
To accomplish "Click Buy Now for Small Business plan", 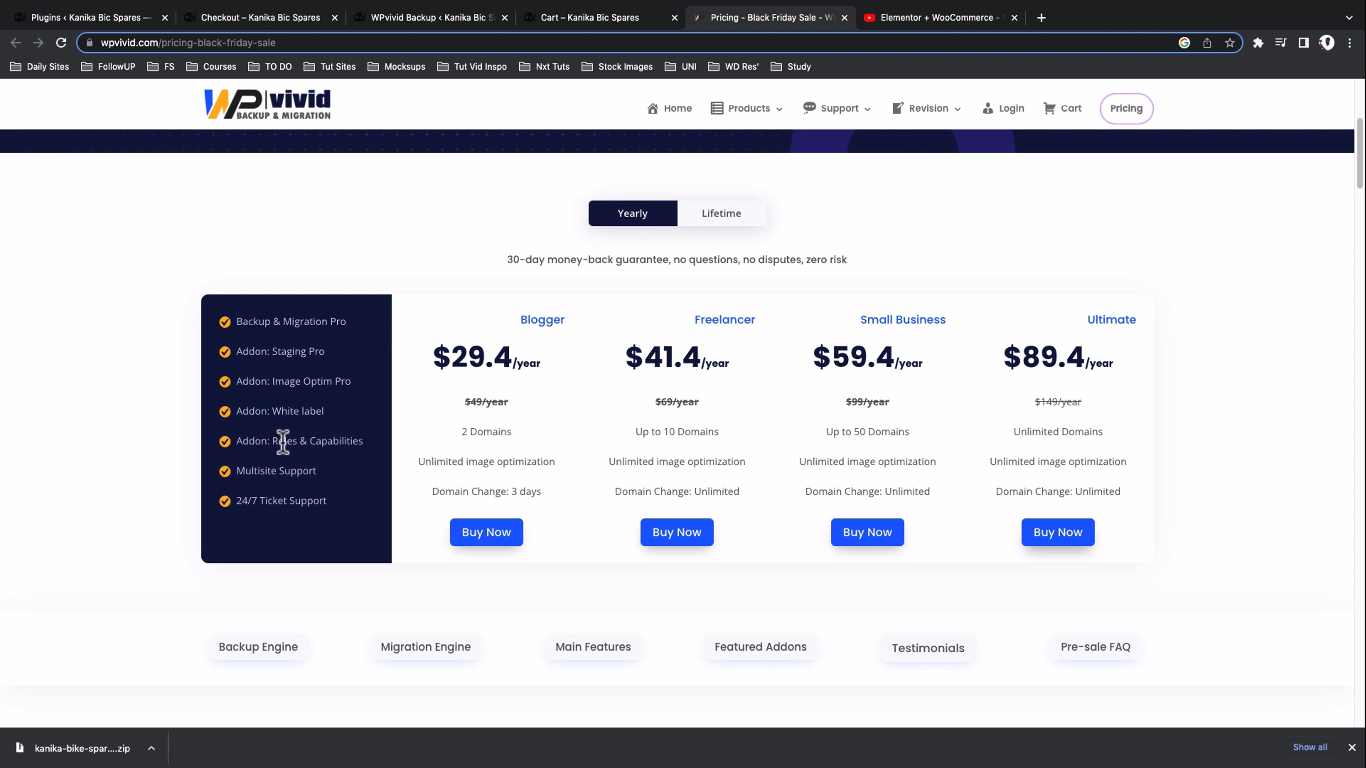I will point(867,532).
